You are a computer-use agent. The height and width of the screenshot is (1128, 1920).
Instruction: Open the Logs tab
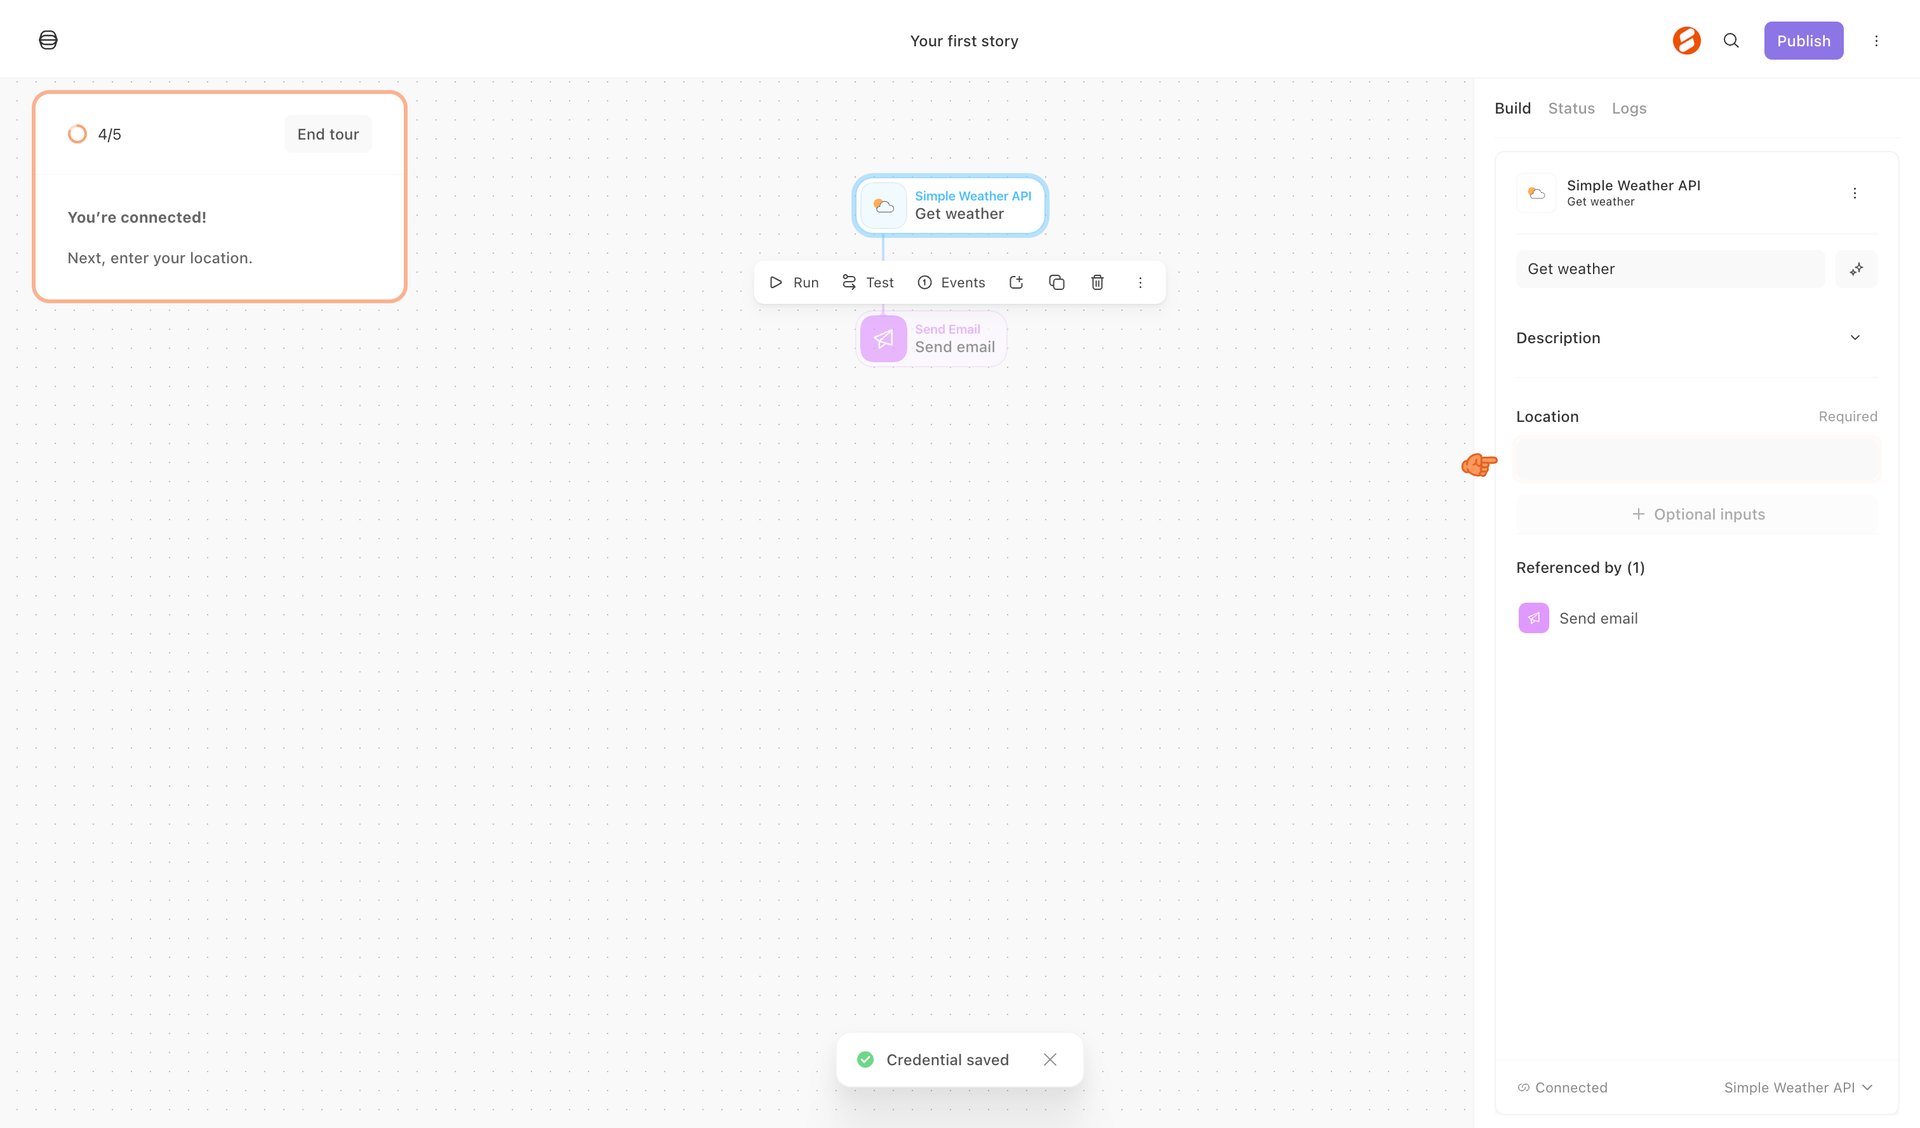pyautogui.click(x=1629, y=108)
